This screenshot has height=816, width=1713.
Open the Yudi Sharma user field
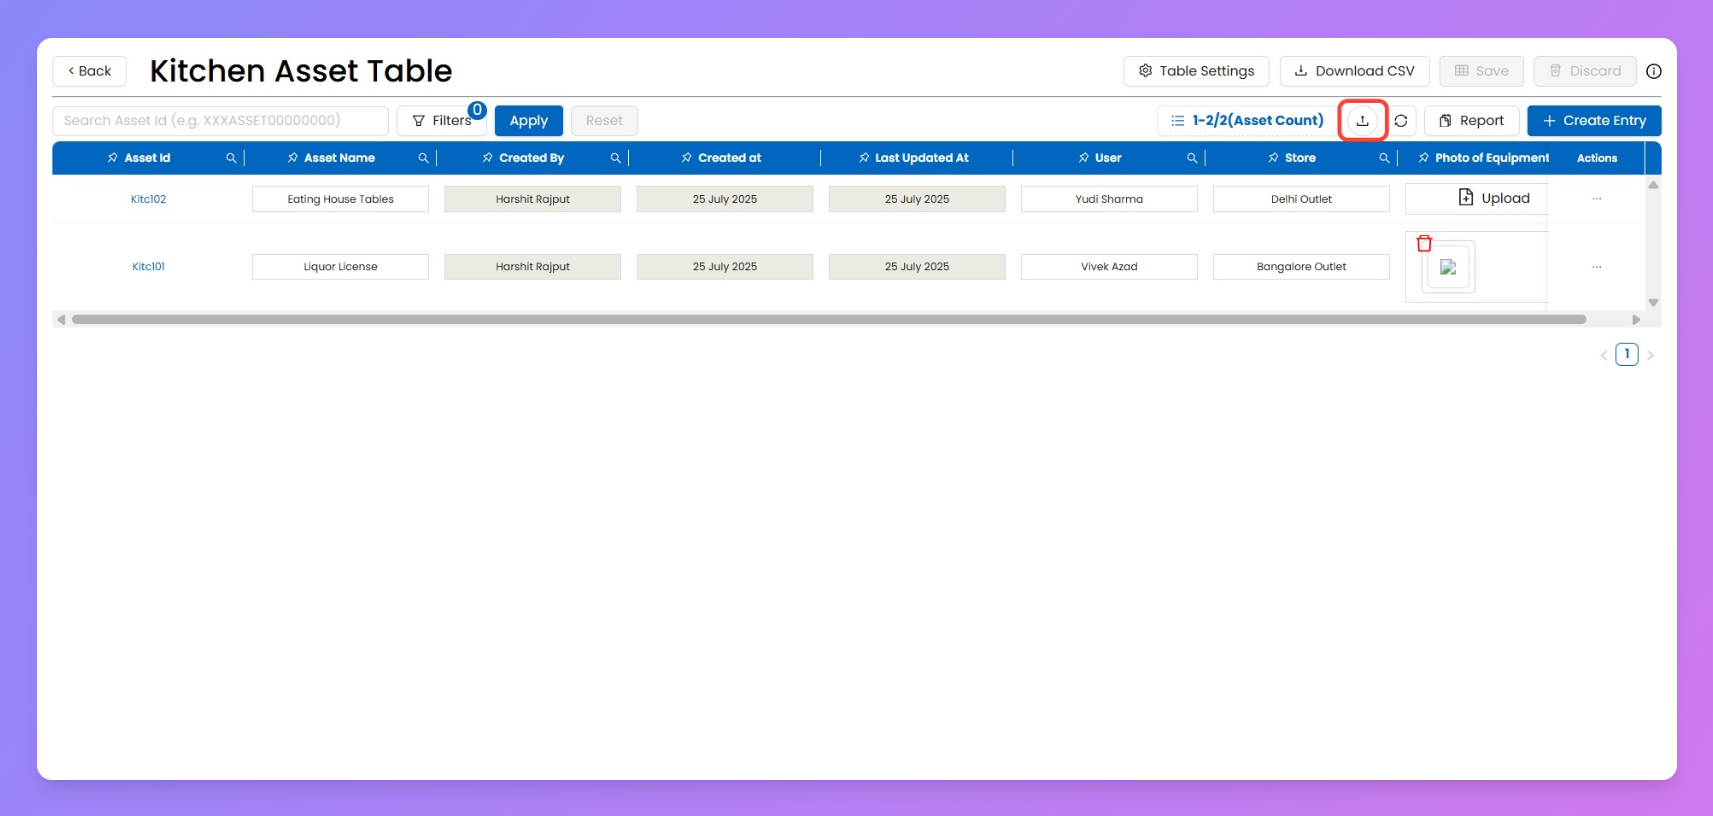click(1109, 199)
